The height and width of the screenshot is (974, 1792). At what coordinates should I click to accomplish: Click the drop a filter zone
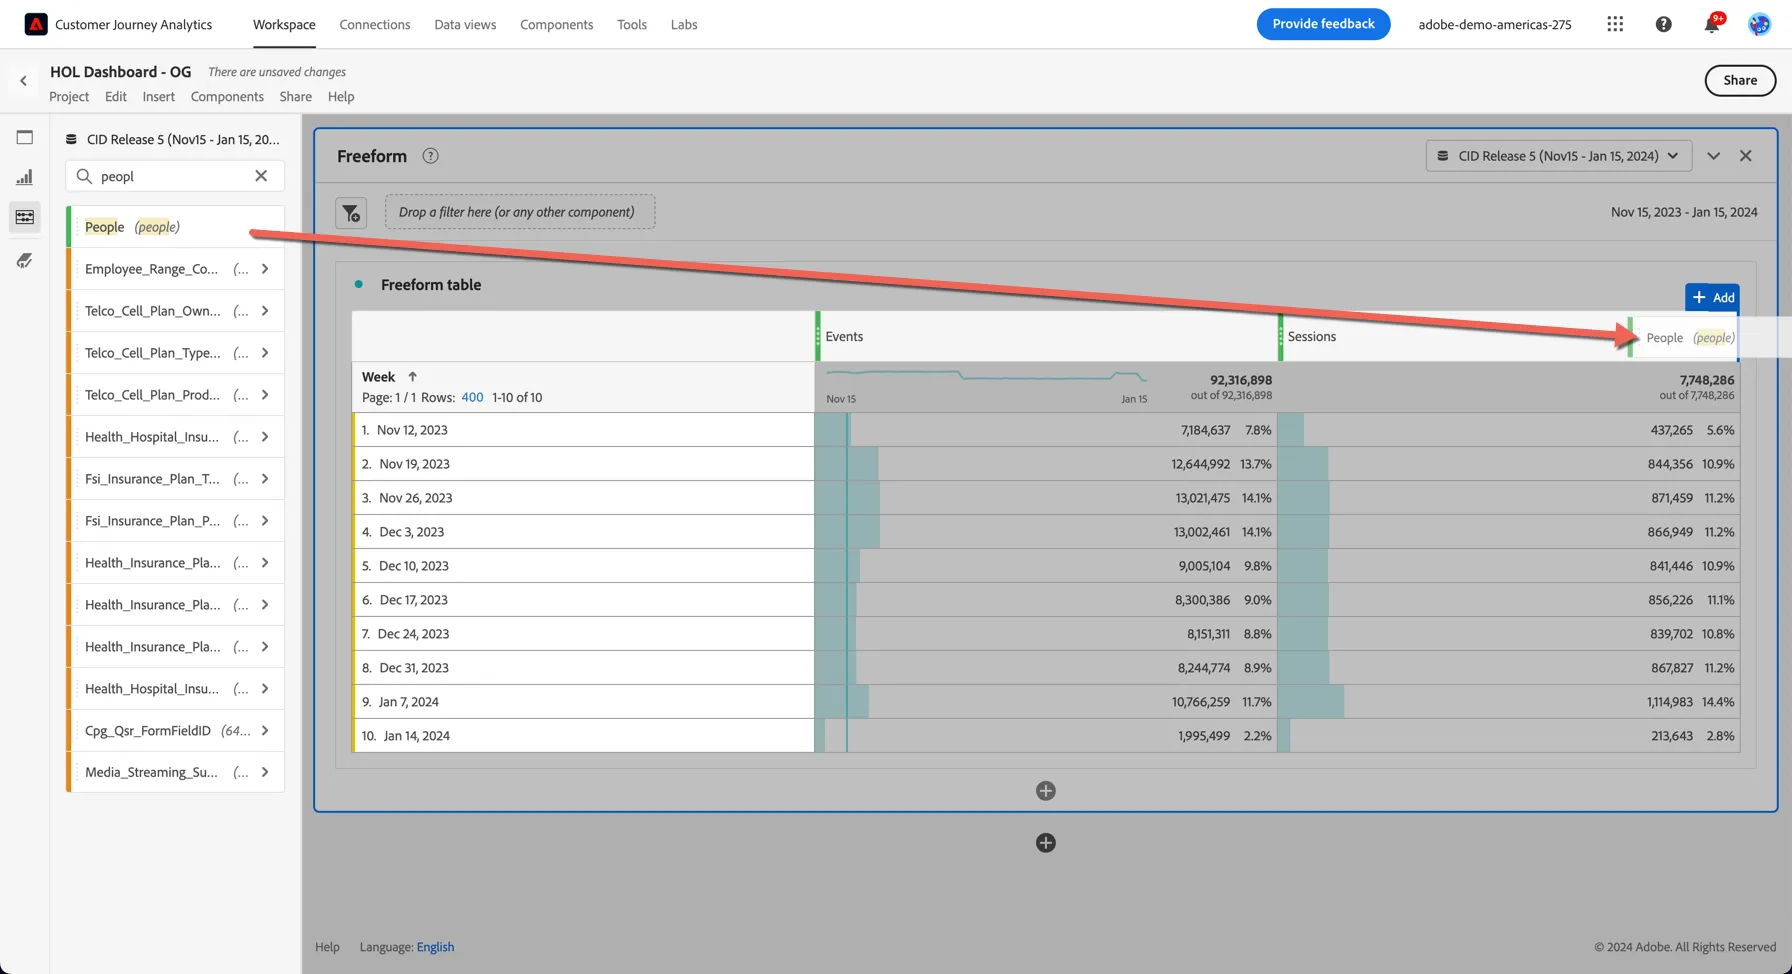click(520, 212)
